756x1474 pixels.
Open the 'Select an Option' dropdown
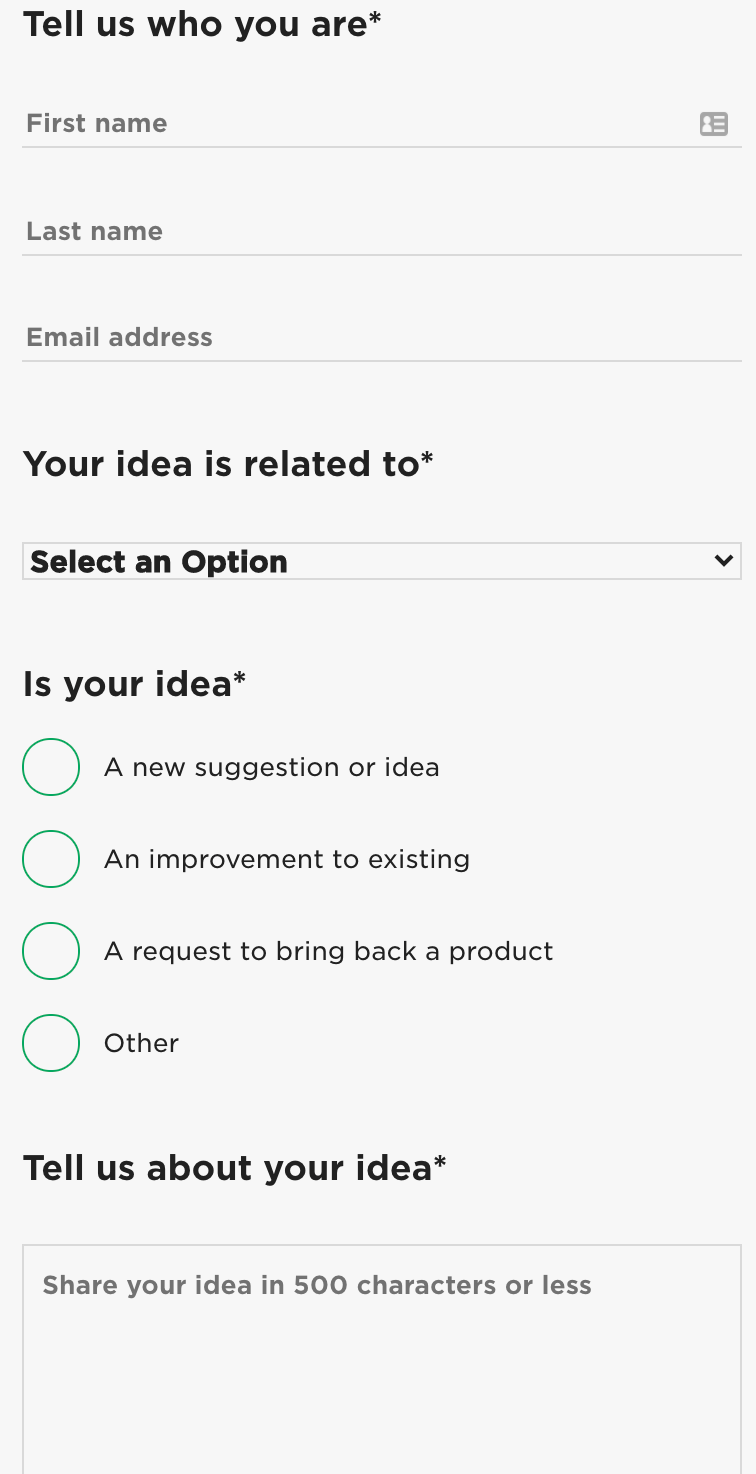click(x=382, y=561)
